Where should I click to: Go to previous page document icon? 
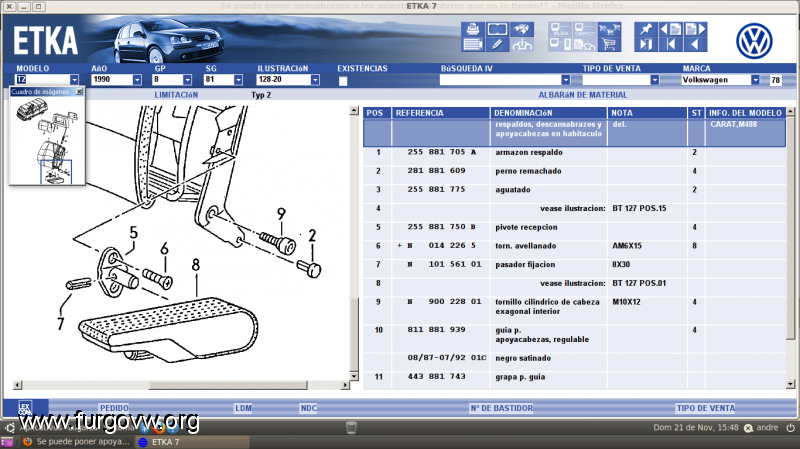[670, 29]
